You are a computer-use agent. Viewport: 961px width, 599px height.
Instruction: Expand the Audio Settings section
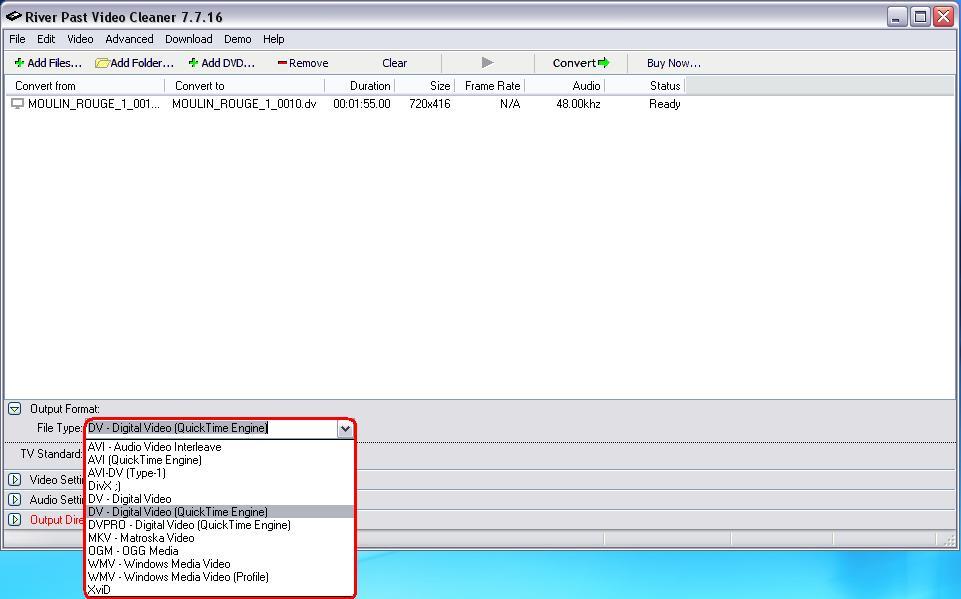(x=15, y=500)
